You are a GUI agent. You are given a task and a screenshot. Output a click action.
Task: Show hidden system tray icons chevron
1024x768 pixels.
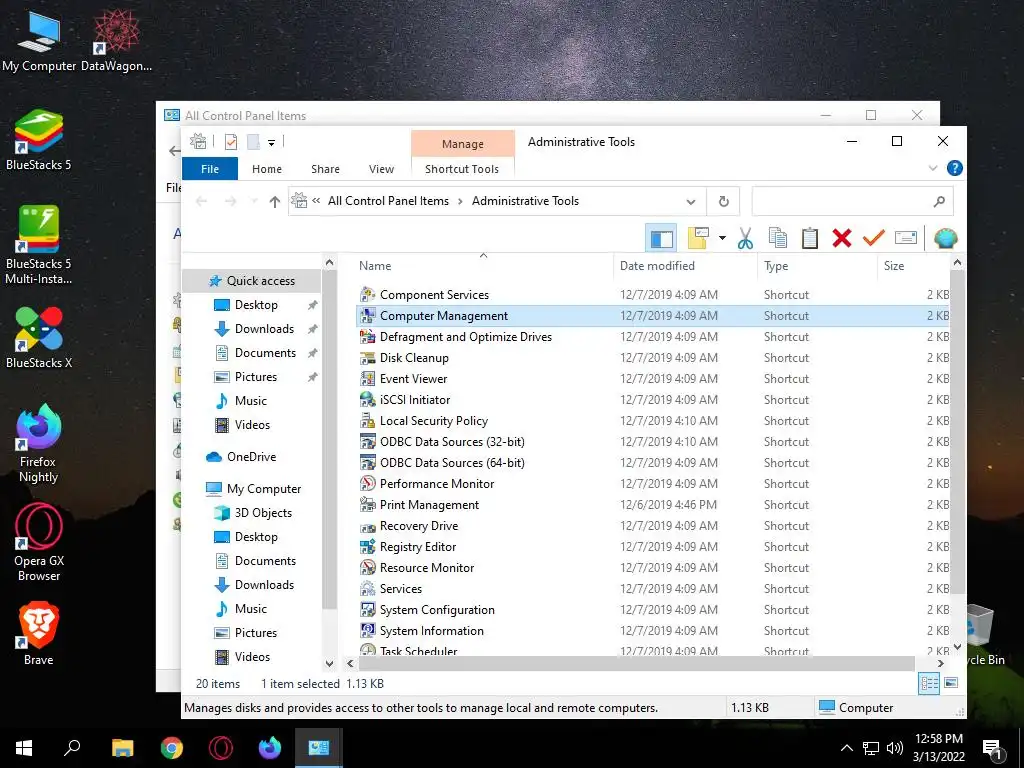click(846, 748)
